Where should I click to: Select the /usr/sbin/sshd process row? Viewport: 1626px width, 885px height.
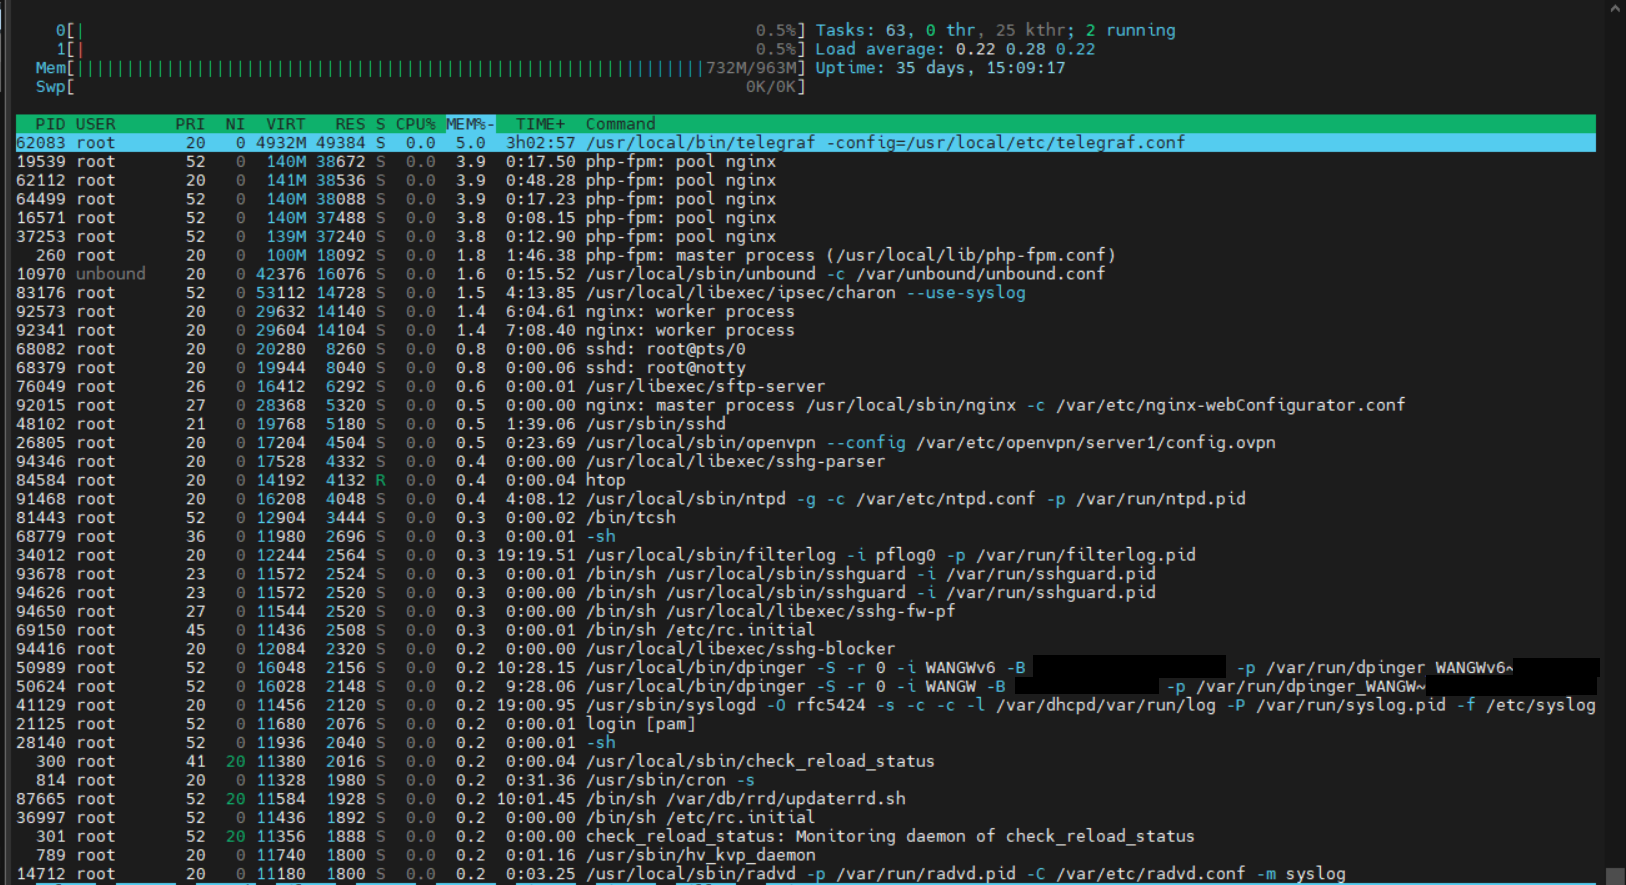805,424
